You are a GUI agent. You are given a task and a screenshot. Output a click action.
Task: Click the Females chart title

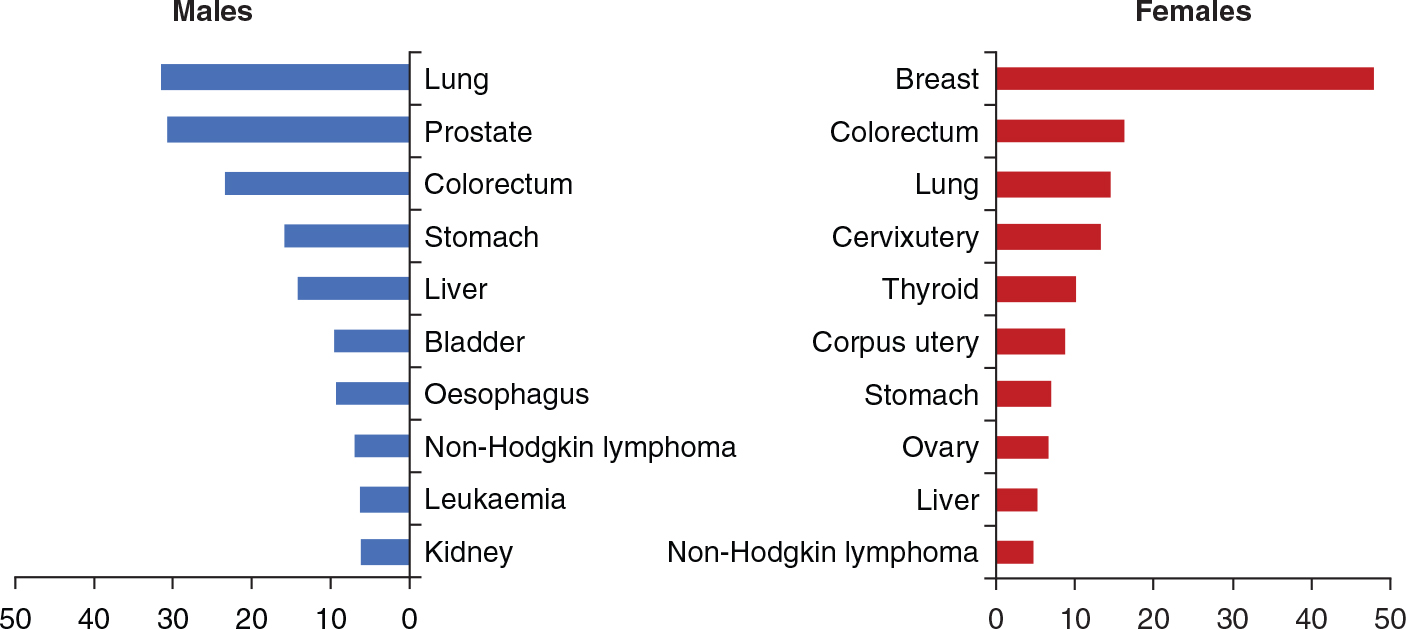[1193, 12]
